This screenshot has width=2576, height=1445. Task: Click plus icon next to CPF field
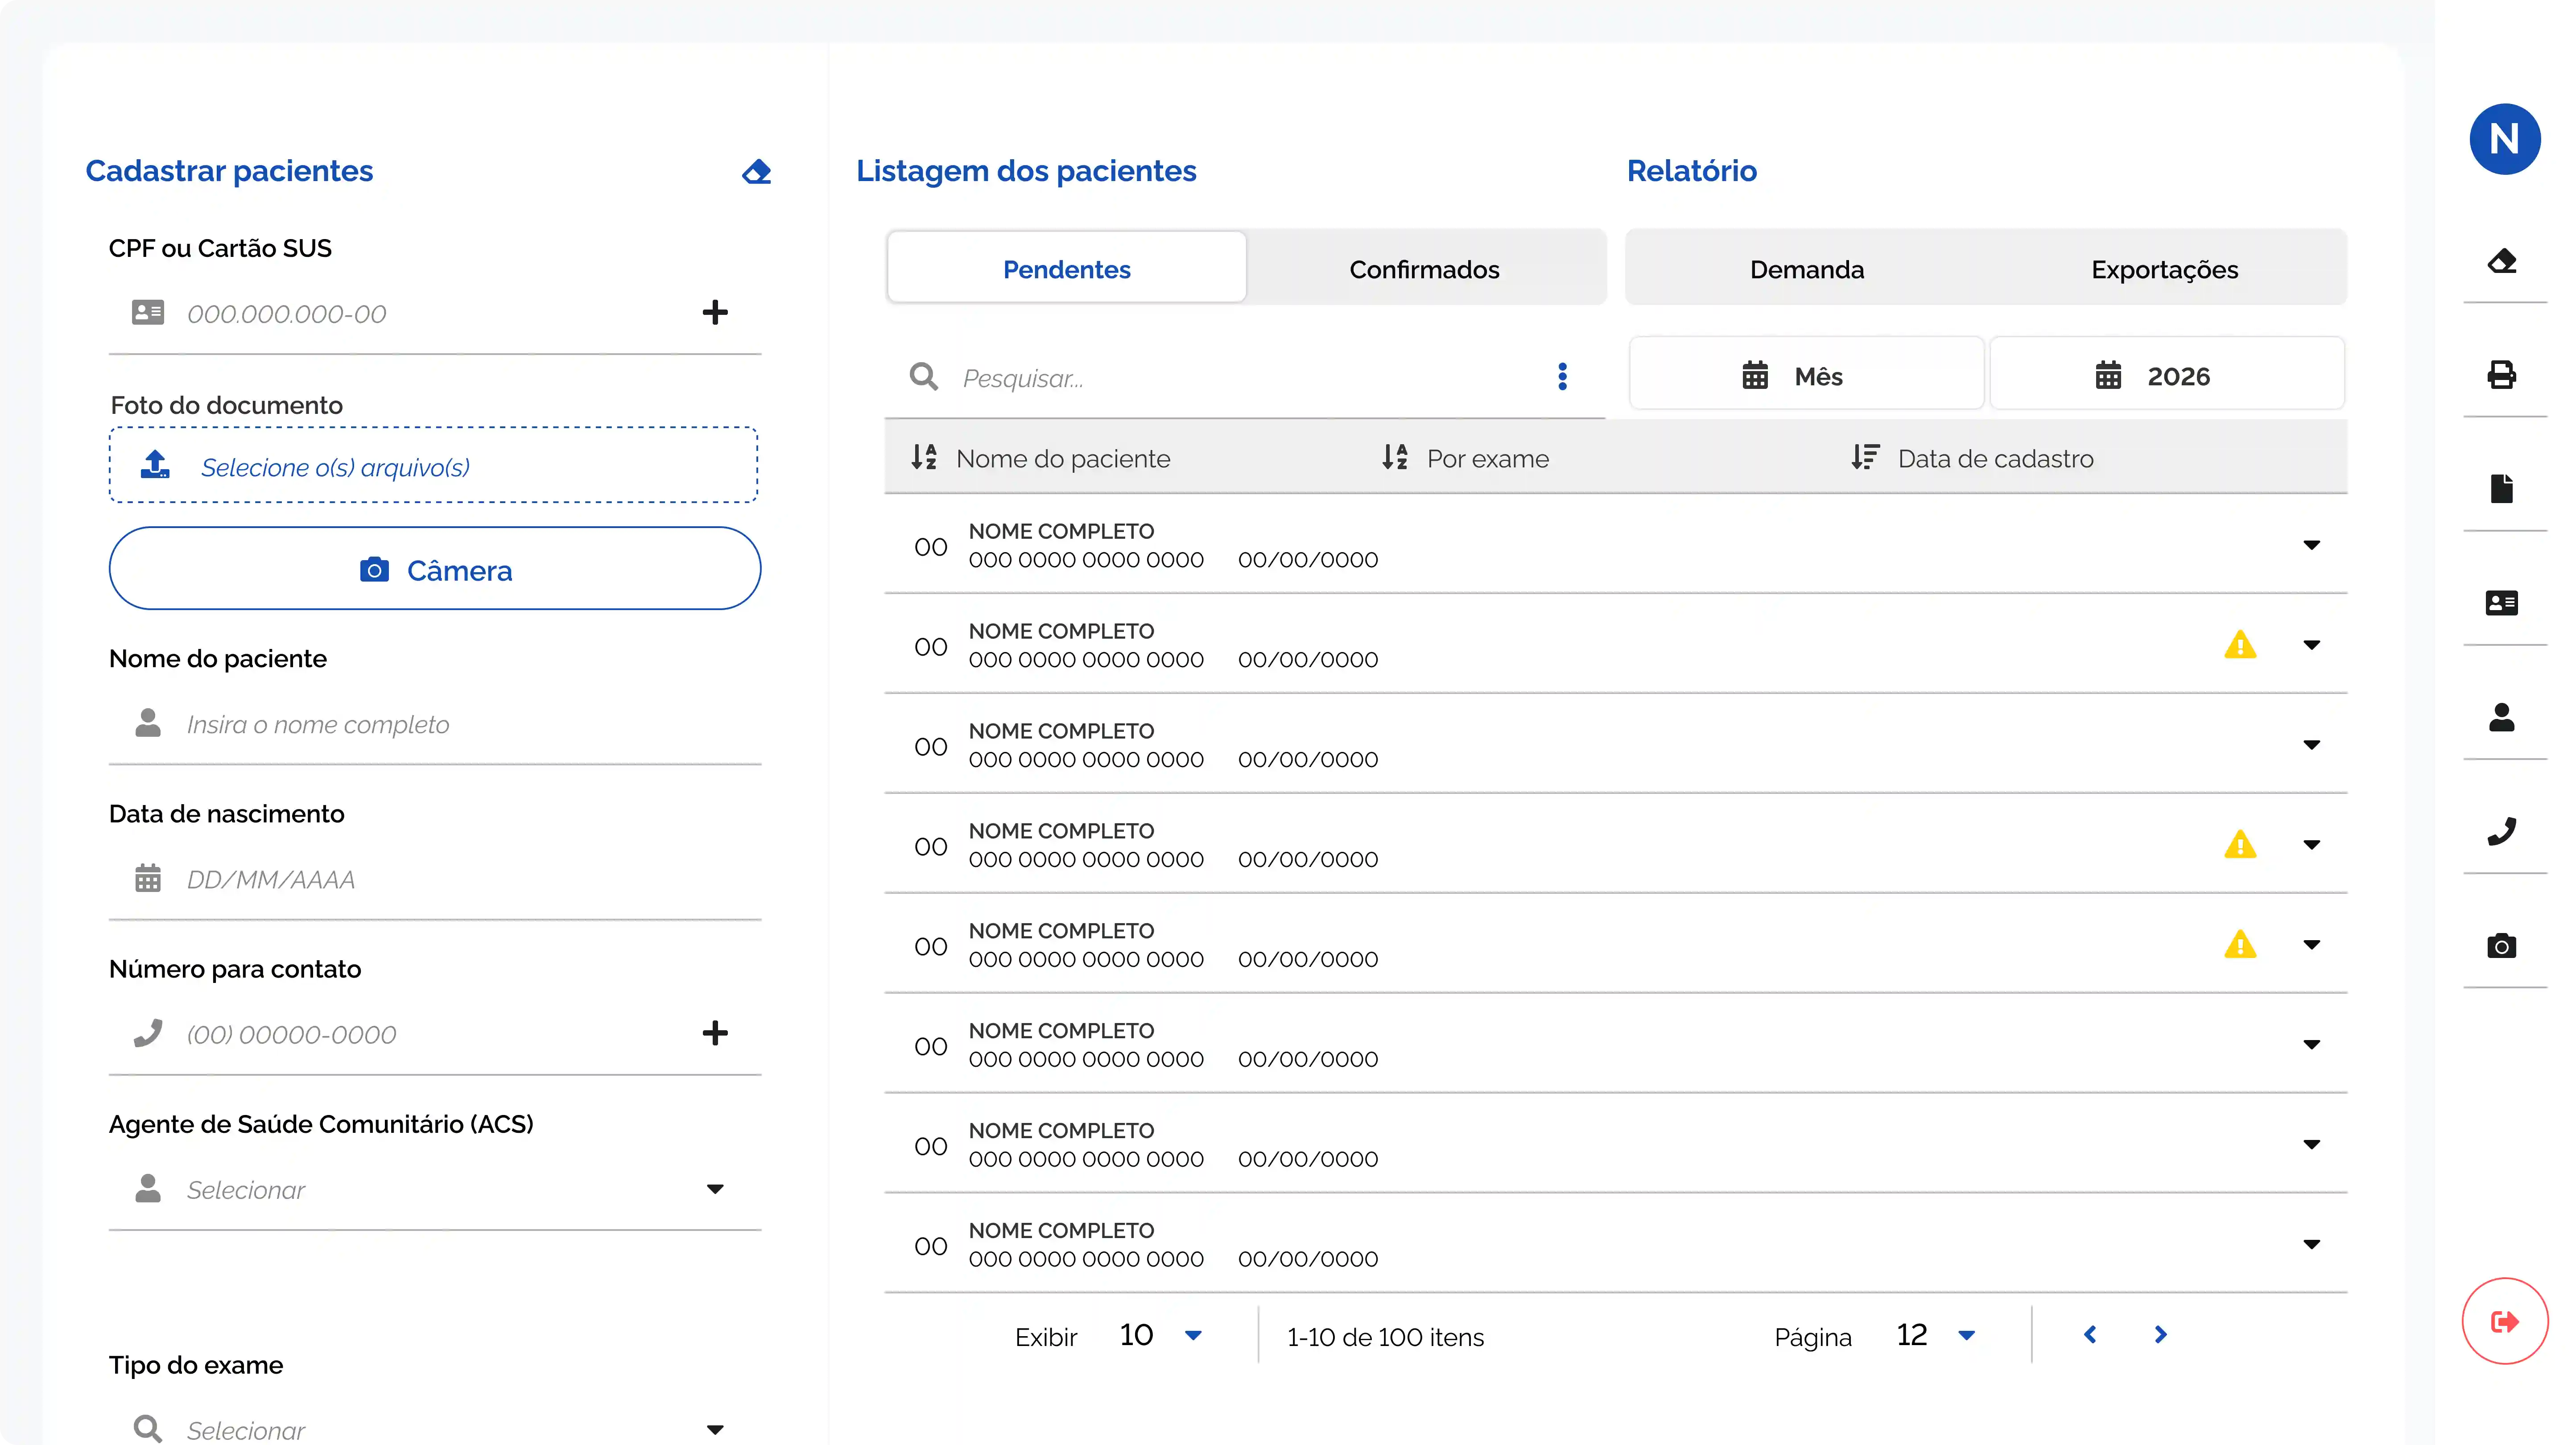click(x=714, y=313)
